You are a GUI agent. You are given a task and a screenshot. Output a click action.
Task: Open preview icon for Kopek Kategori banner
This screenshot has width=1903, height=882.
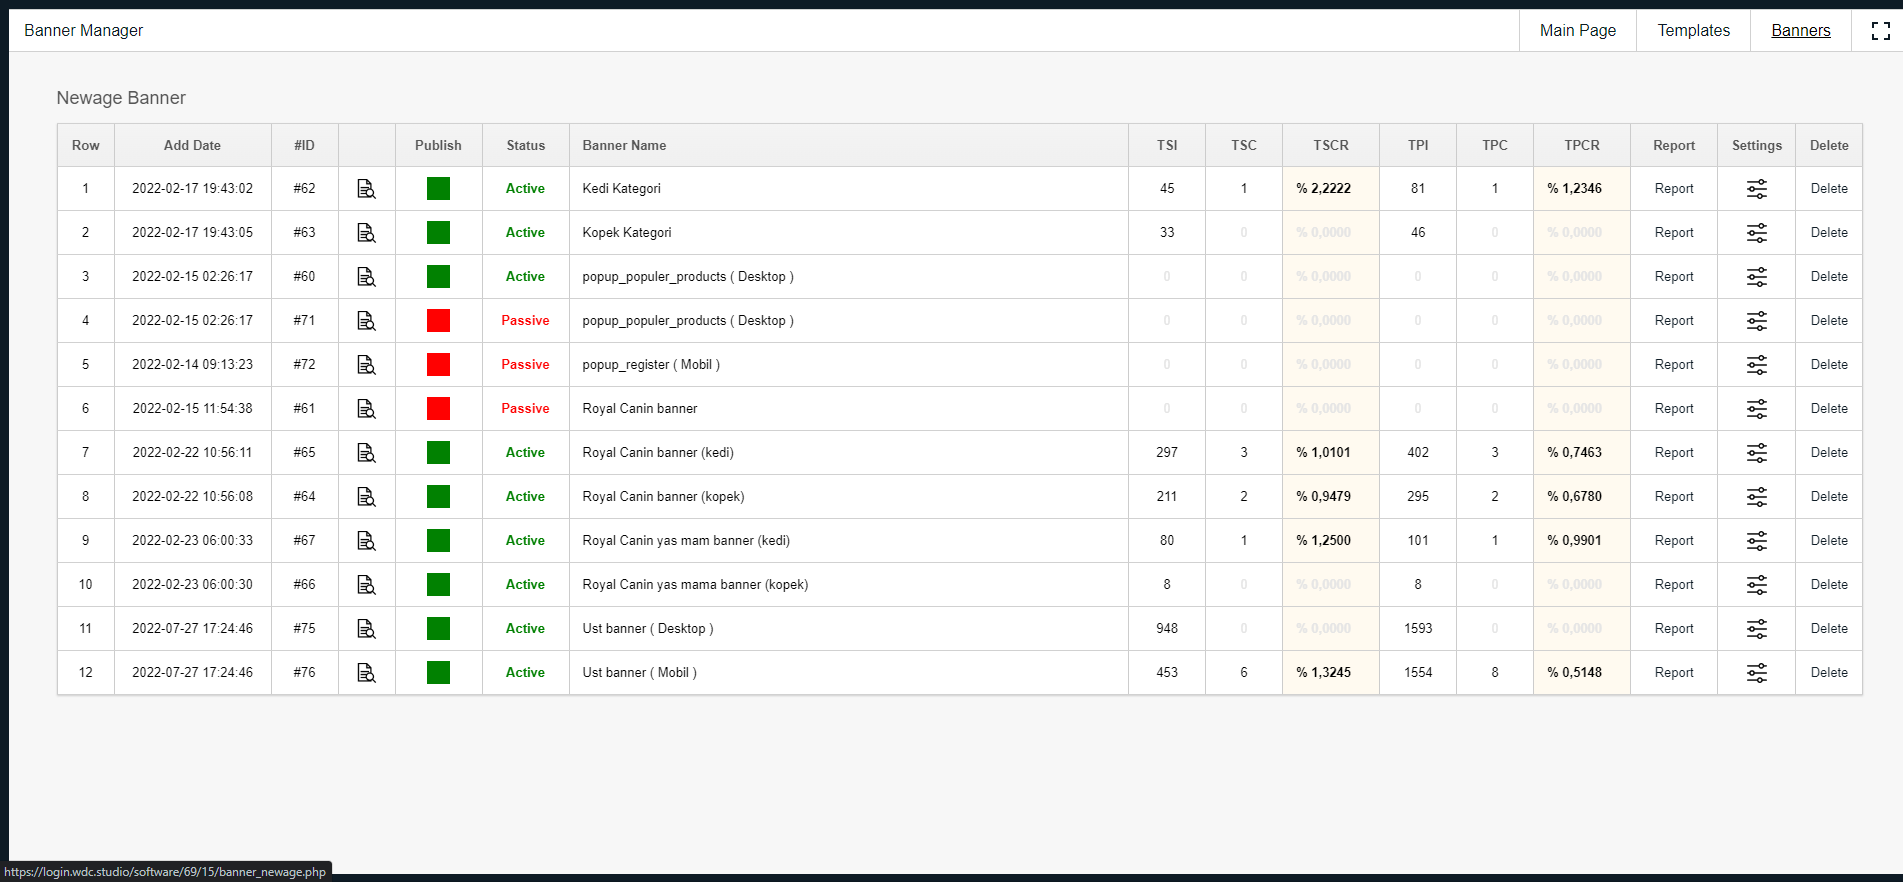(x=366, y=233)
